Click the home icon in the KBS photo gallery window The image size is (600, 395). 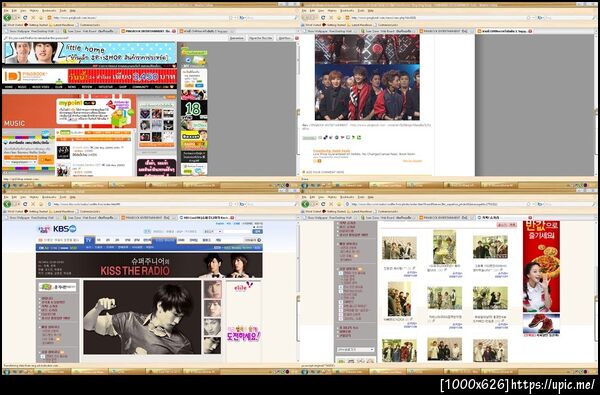[339, 204]
